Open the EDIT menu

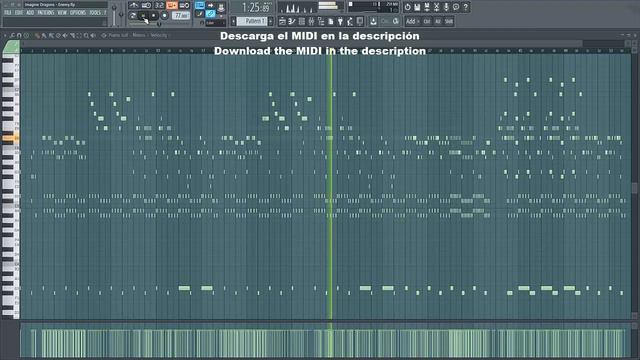pos(19,13)
